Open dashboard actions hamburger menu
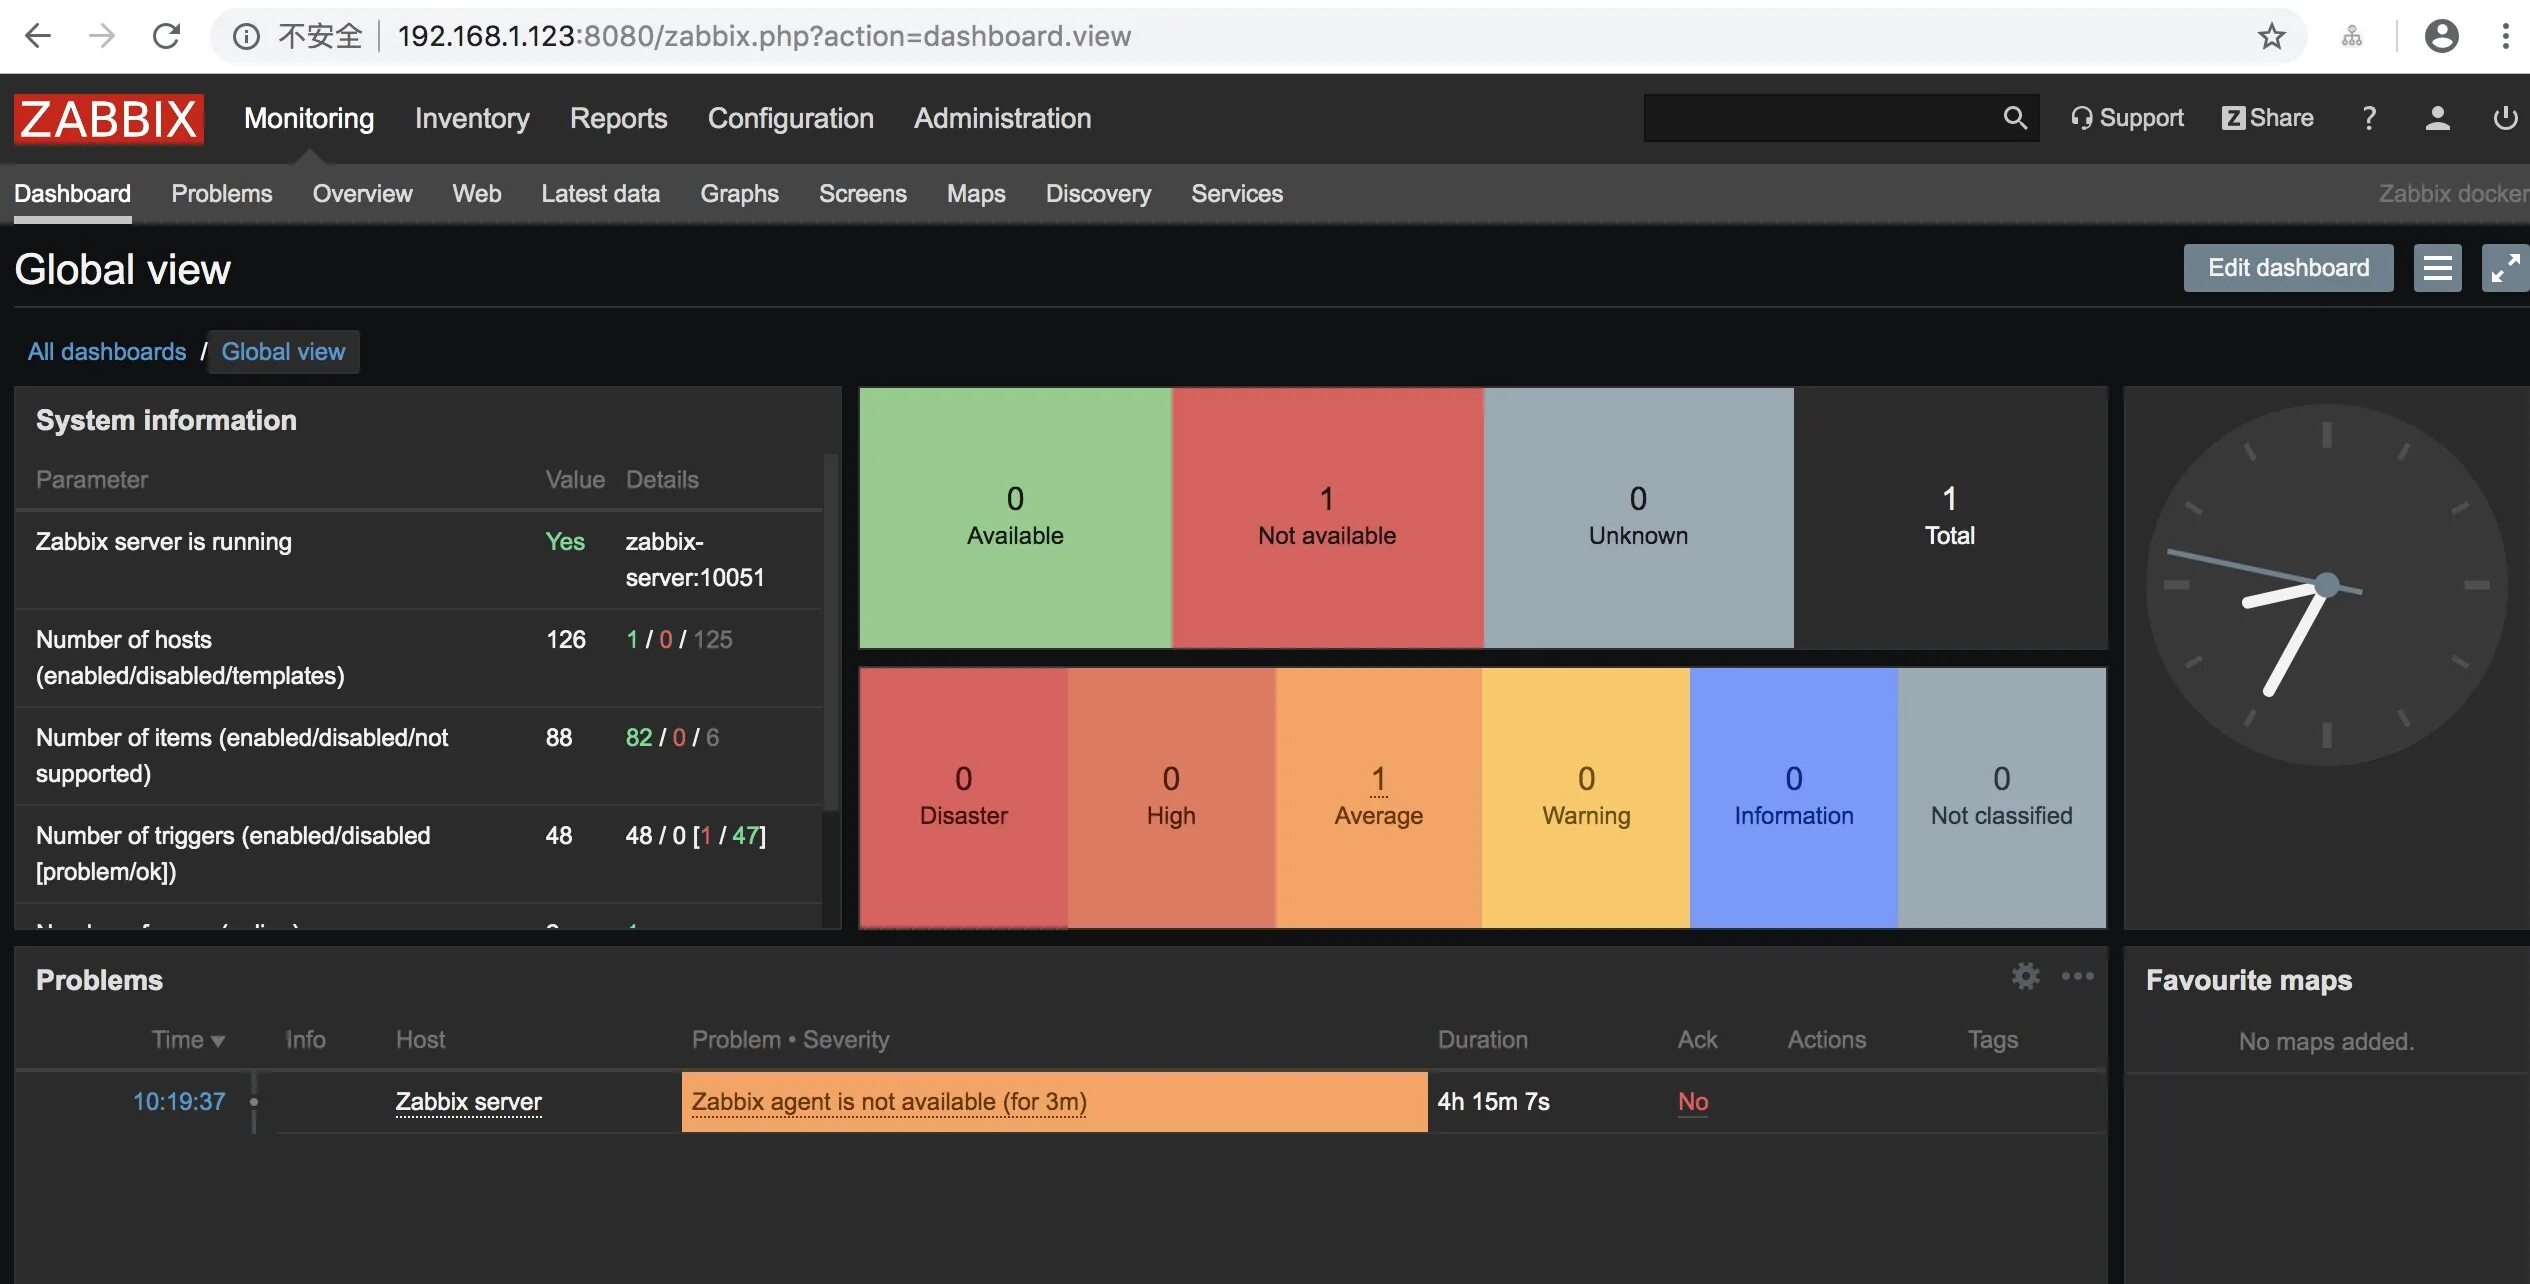The image size is (2530, 1284). click(x=2437, y=268)
